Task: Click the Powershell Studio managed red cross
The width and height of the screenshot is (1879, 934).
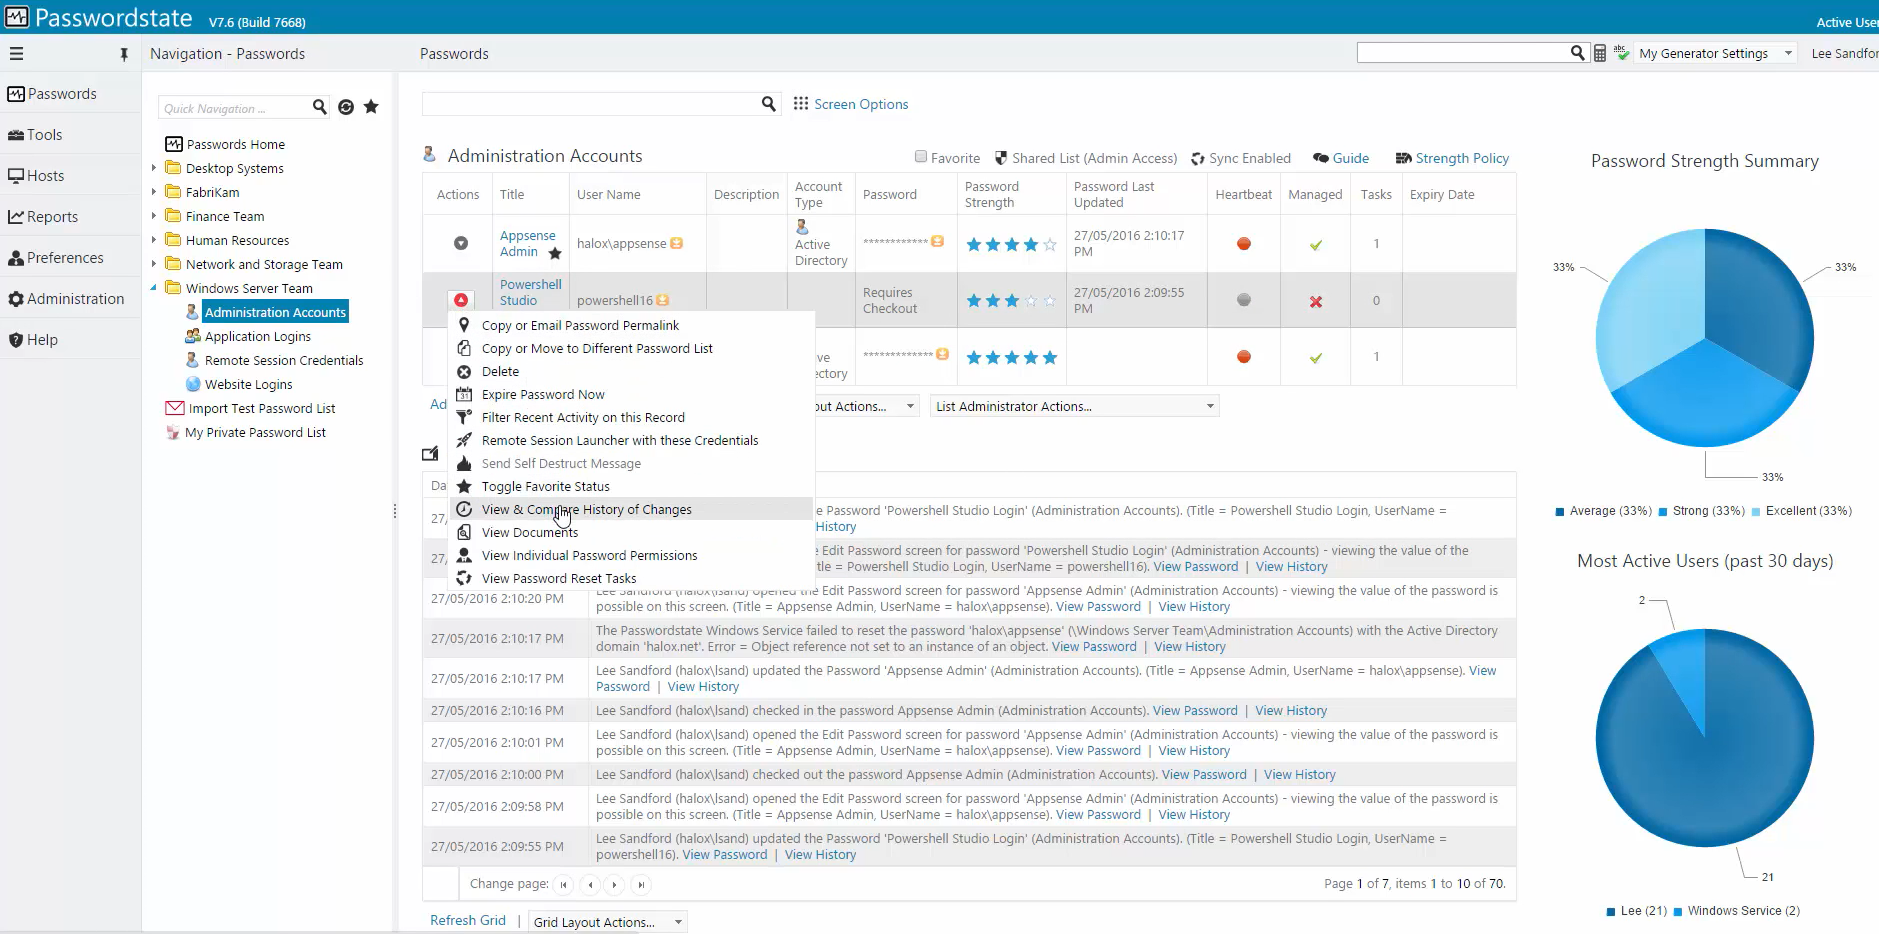Action: [x=1316, y=301]
